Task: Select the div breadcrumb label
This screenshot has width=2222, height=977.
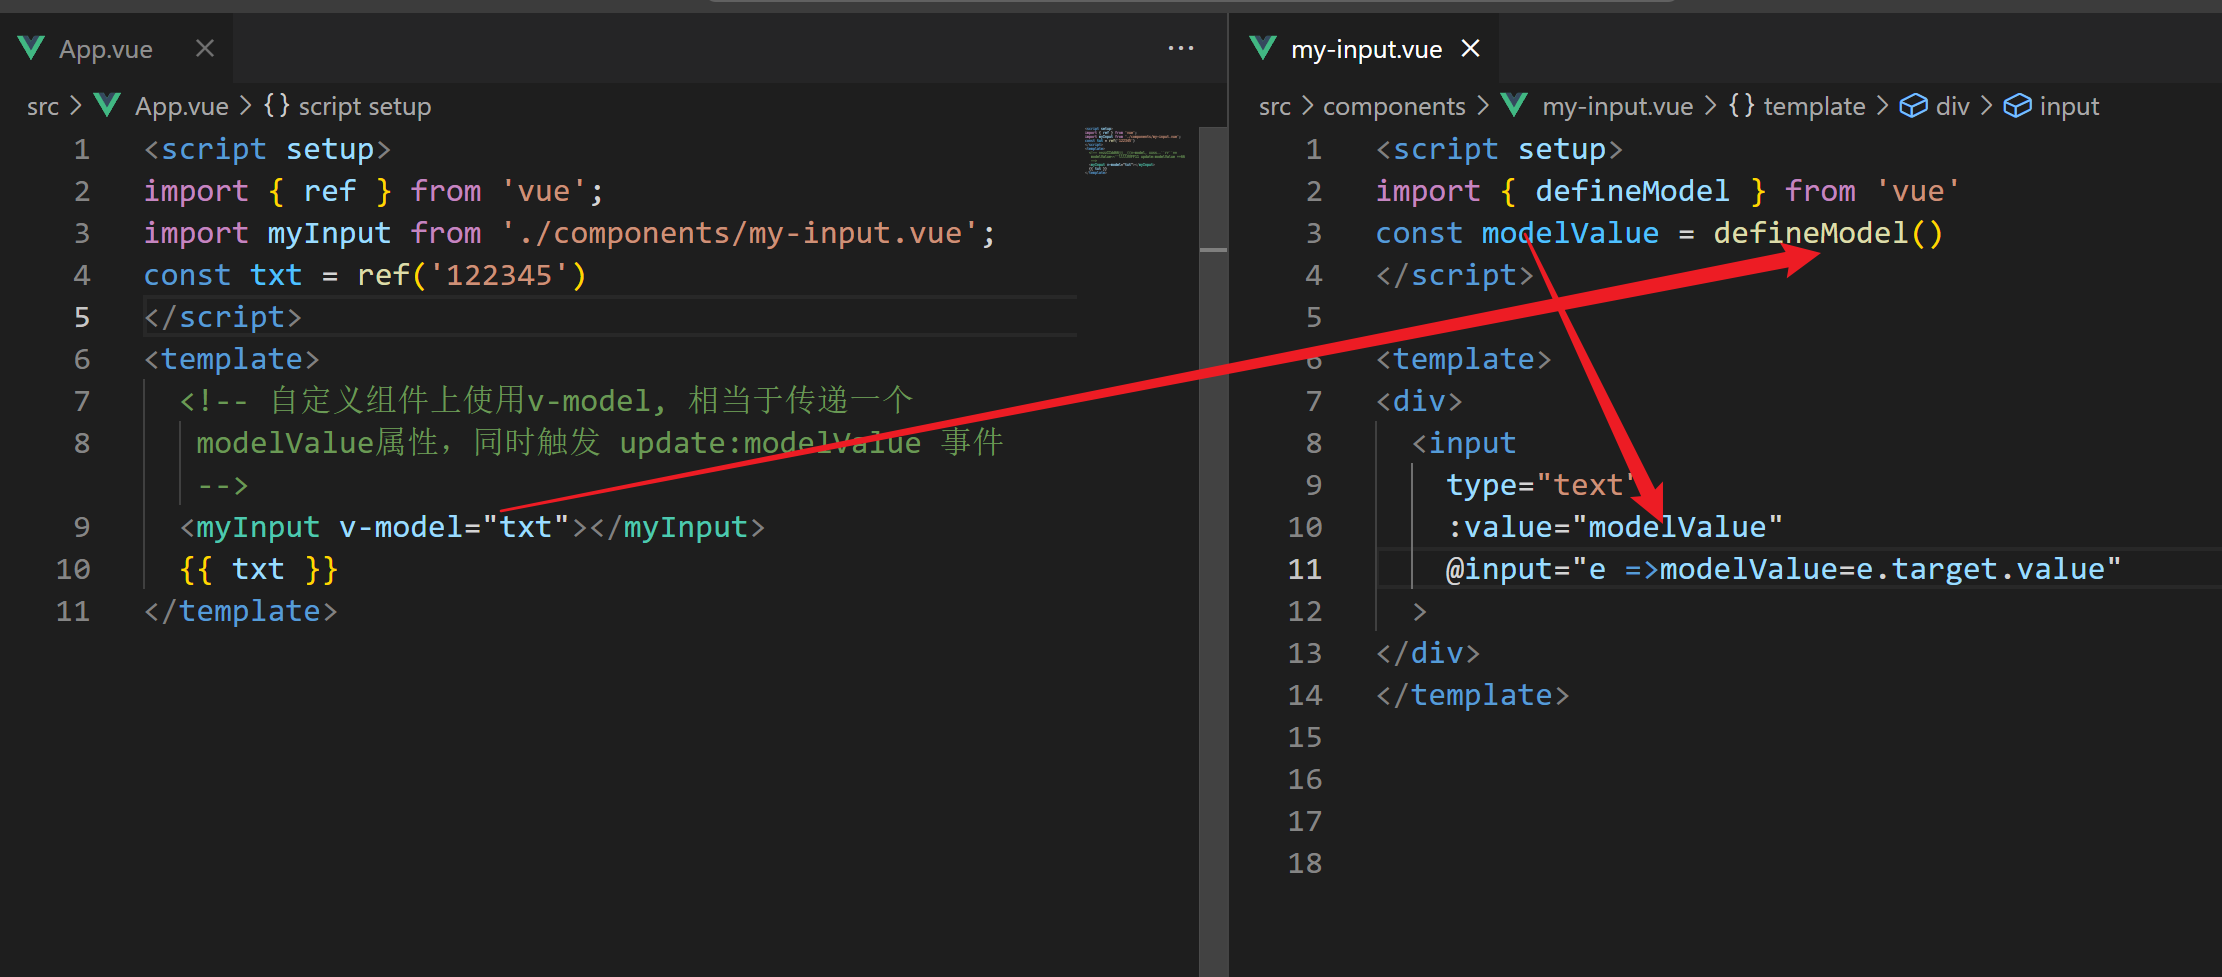Action: click(1952, 106)
